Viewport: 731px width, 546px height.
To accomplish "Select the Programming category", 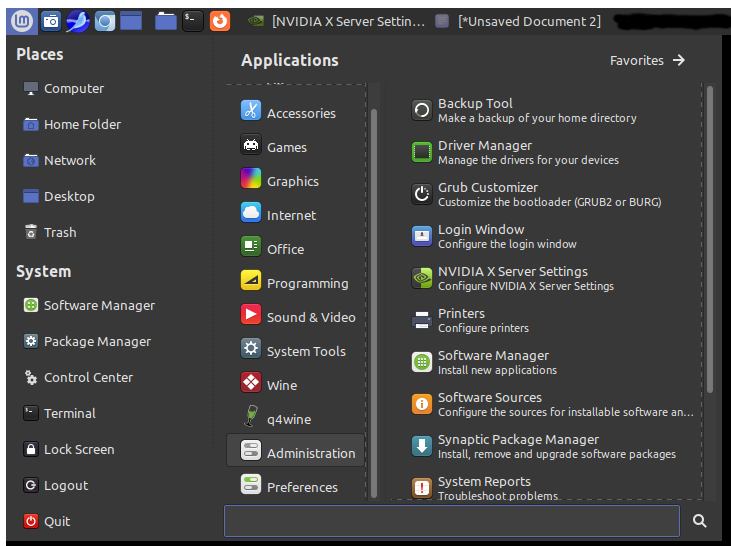I will 296,283.
